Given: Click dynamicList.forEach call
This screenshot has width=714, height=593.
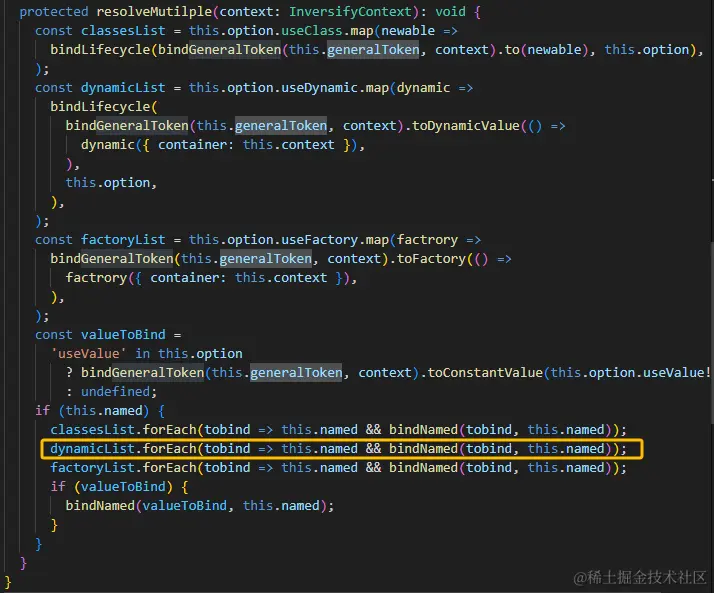Looking at the screenshot, I should pos(123,449).
